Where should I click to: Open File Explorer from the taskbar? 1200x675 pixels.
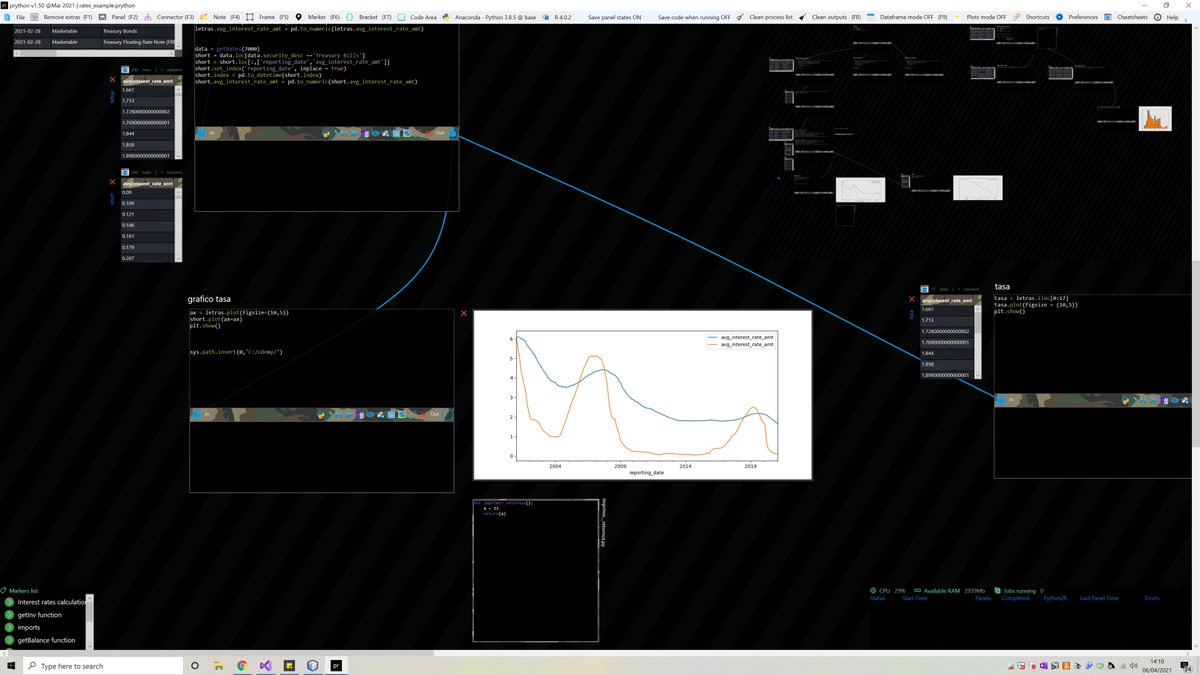218,665
